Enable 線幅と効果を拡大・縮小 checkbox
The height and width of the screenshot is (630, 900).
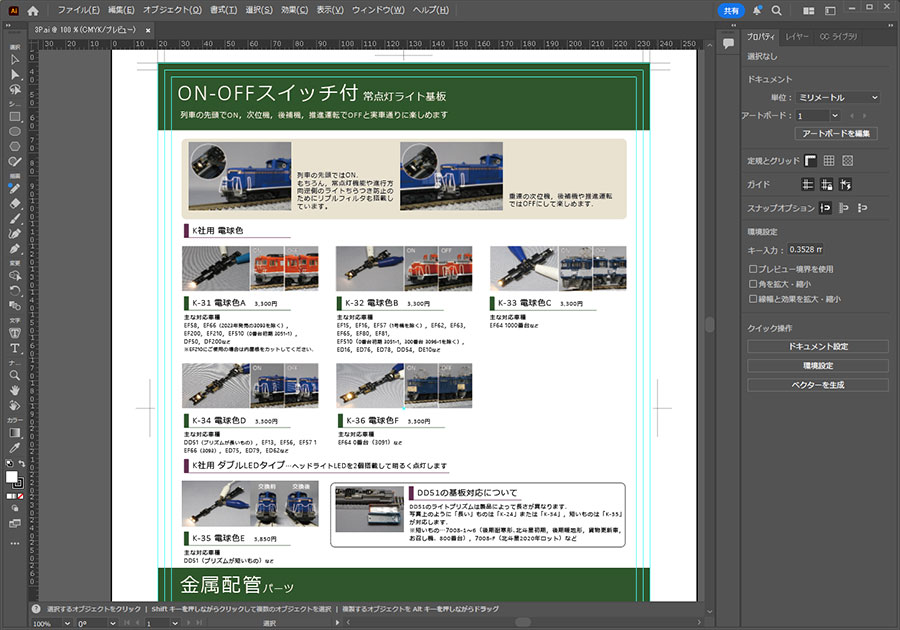(752, 298)
